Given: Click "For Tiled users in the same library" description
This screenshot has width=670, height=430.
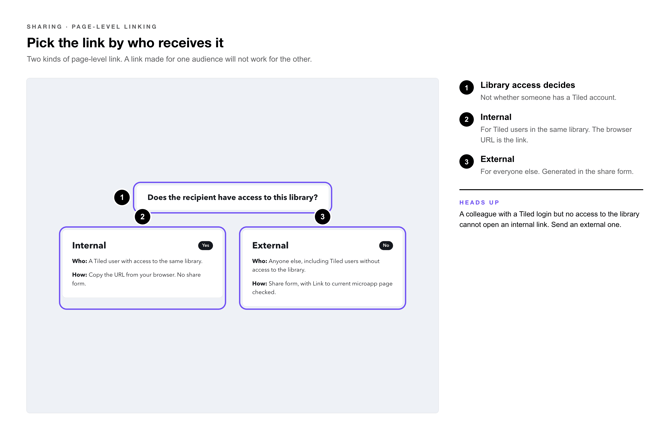Looking at the screenshot, I should point(556,135).
